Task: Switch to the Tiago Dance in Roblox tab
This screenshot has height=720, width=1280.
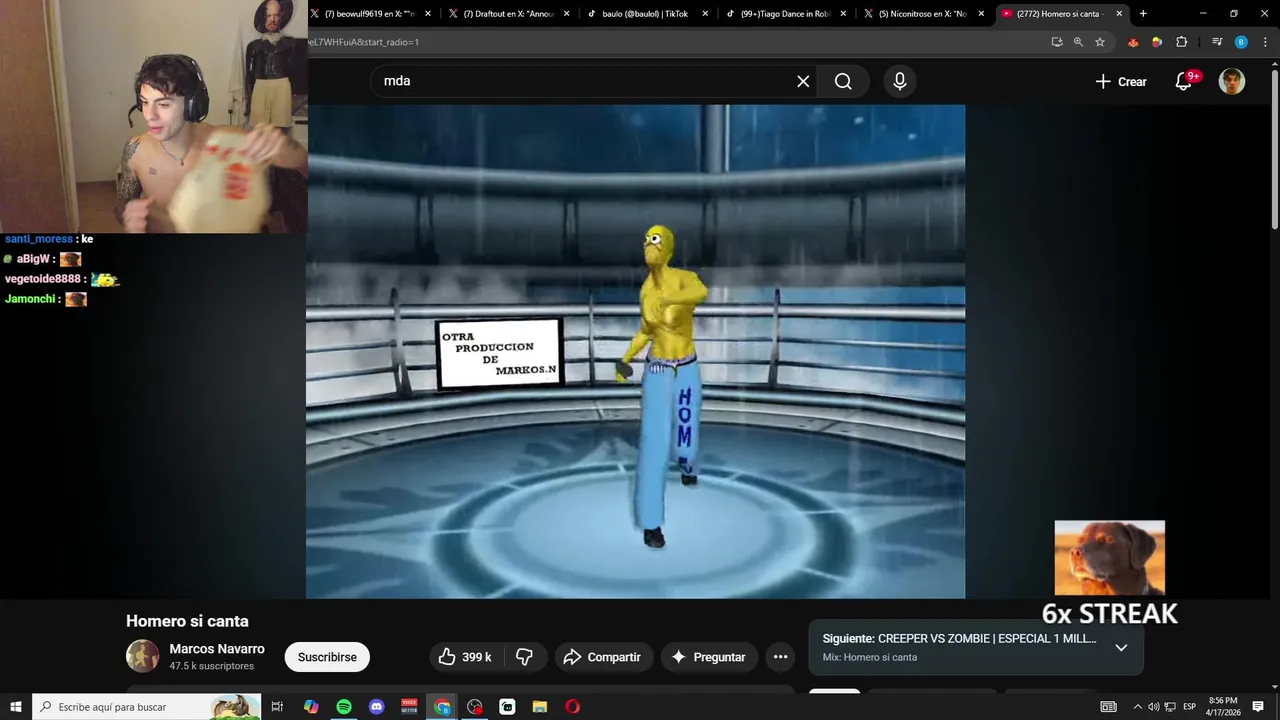Action: tap(787, 14)
